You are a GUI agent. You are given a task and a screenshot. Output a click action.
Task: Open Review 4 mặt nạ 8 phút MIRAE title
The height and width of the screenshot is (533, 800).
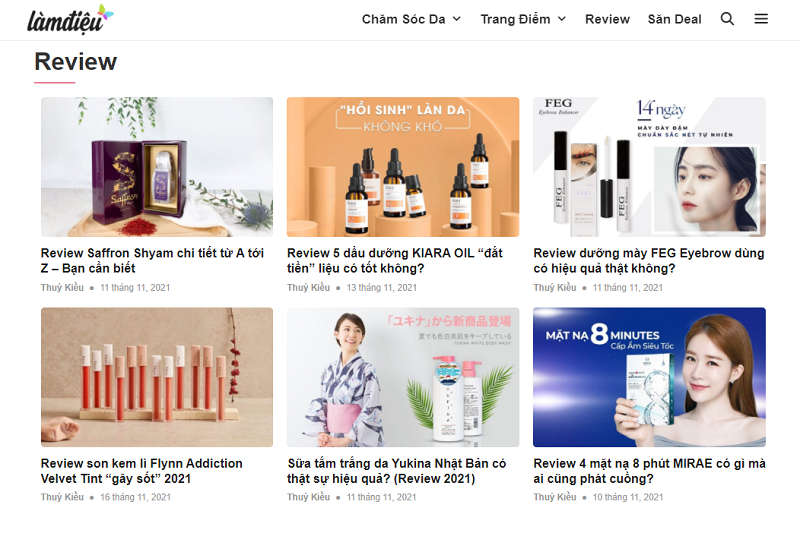[x=649, y=471]
